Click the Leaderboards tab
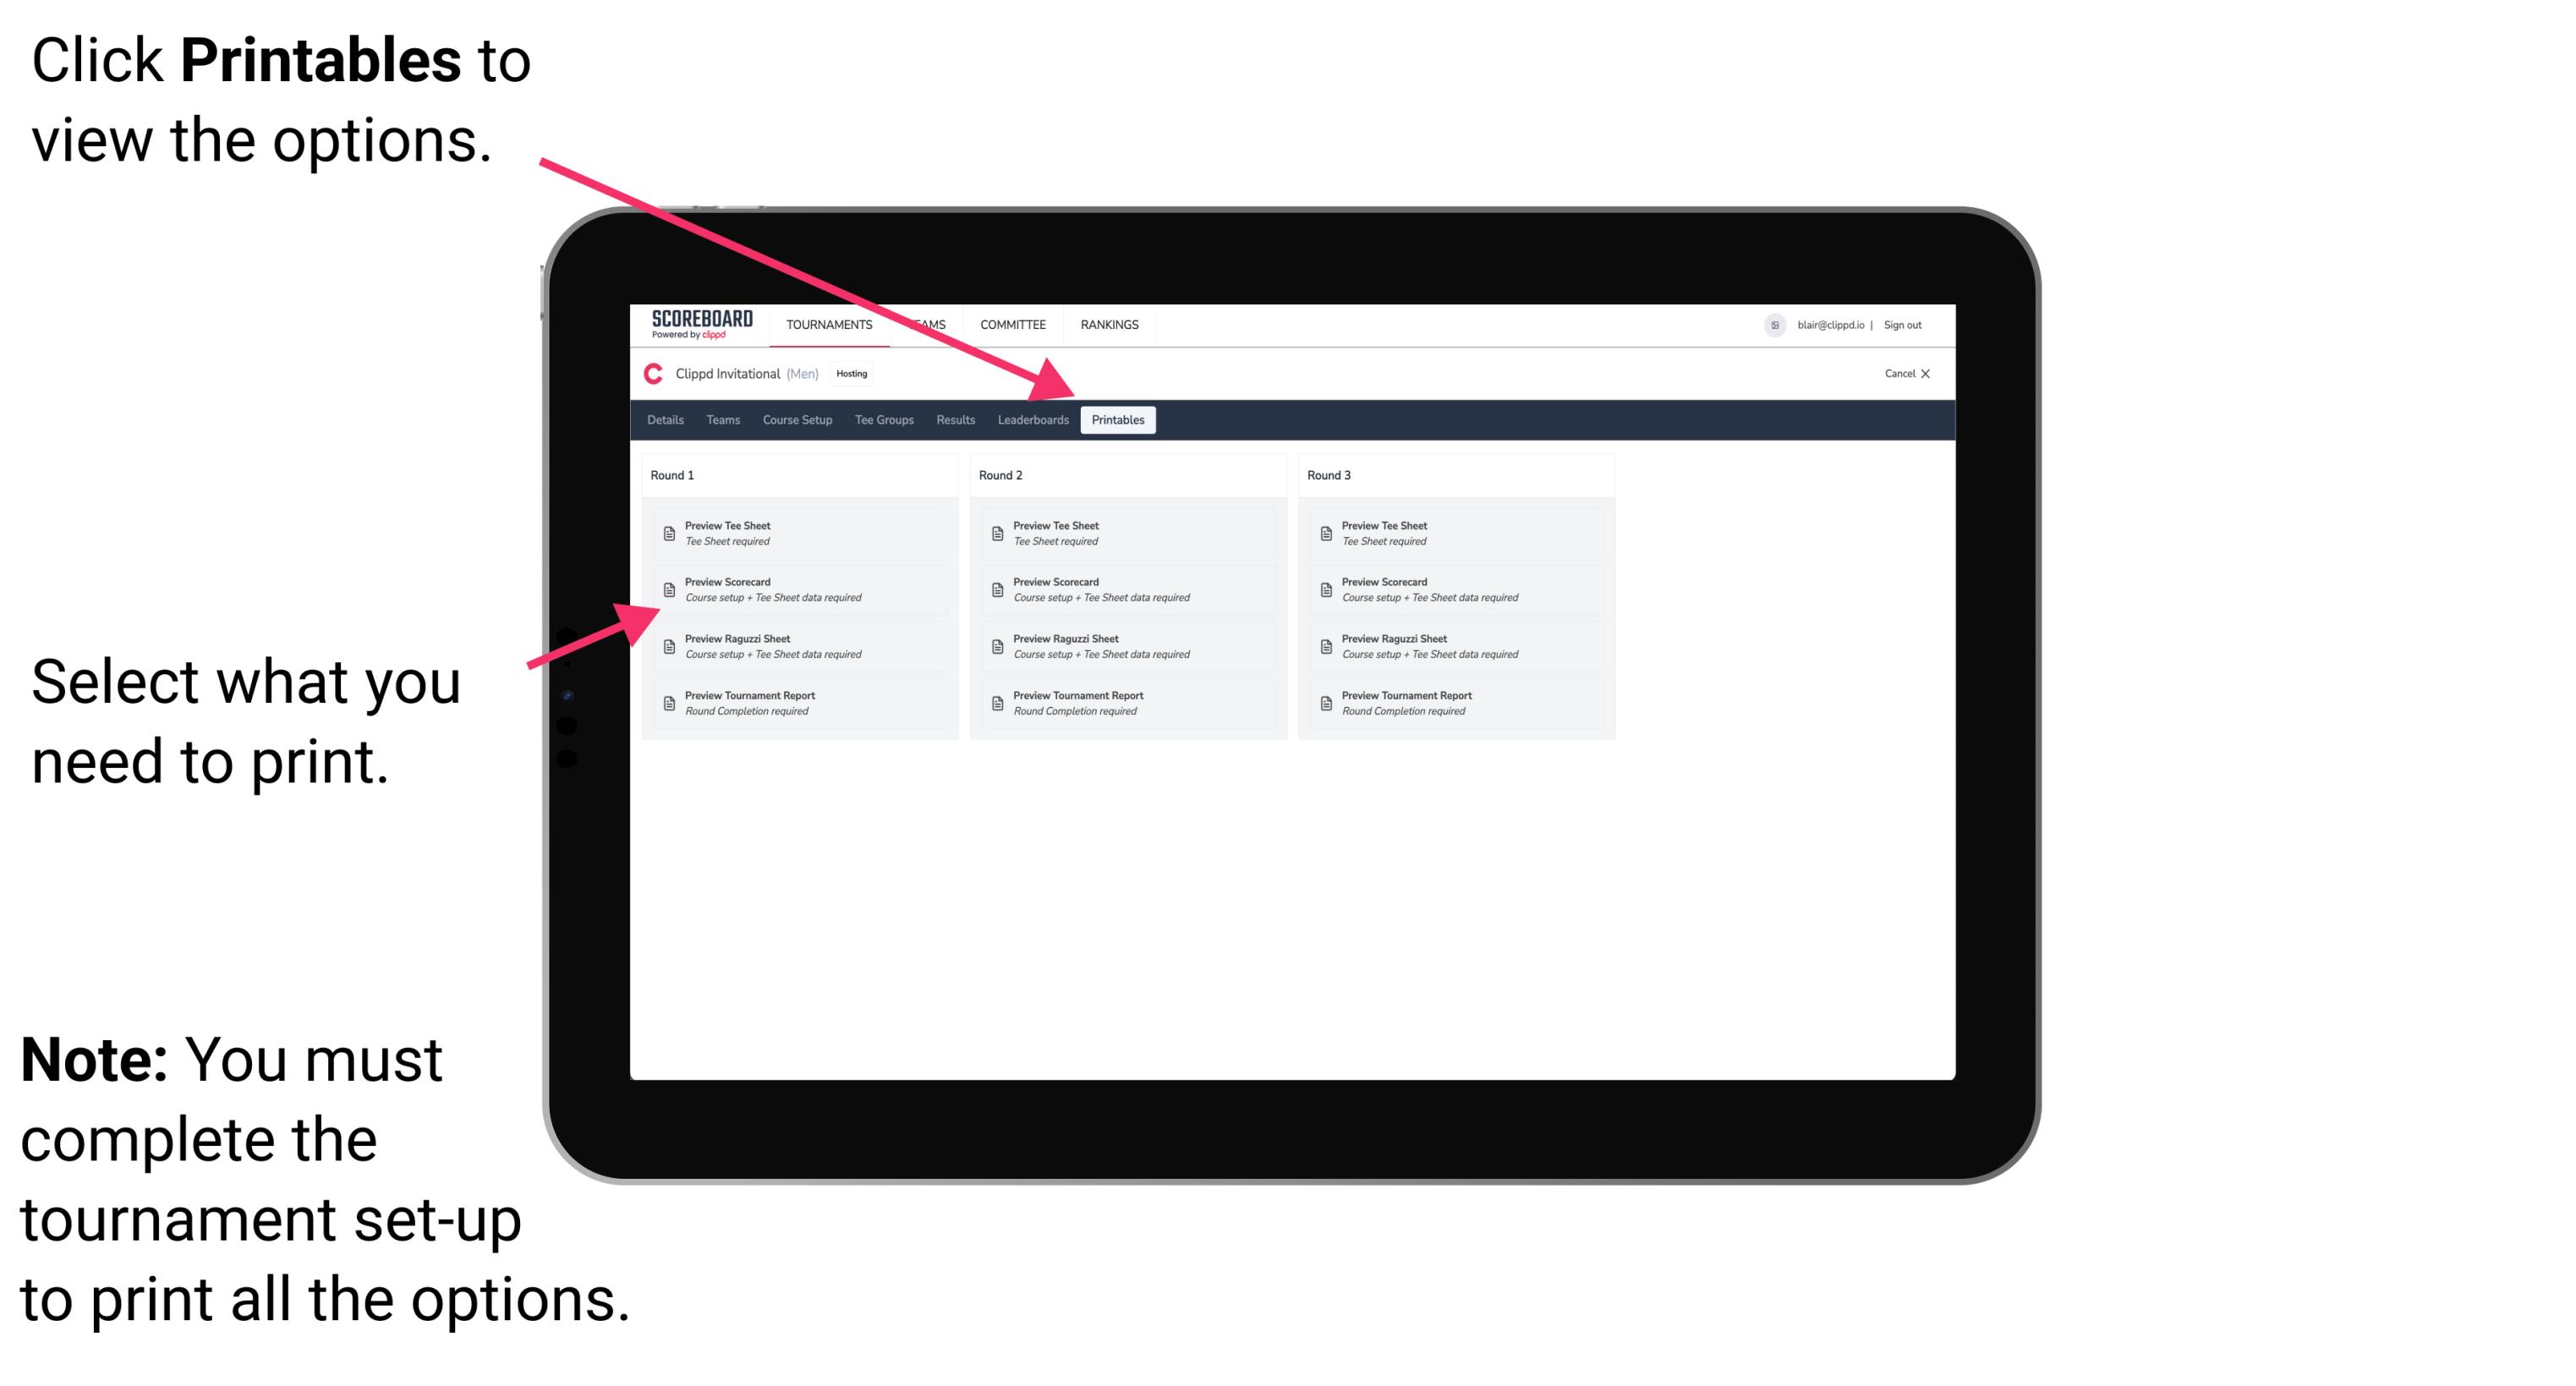2576x1386 pixels. (x=1031, y=420)
